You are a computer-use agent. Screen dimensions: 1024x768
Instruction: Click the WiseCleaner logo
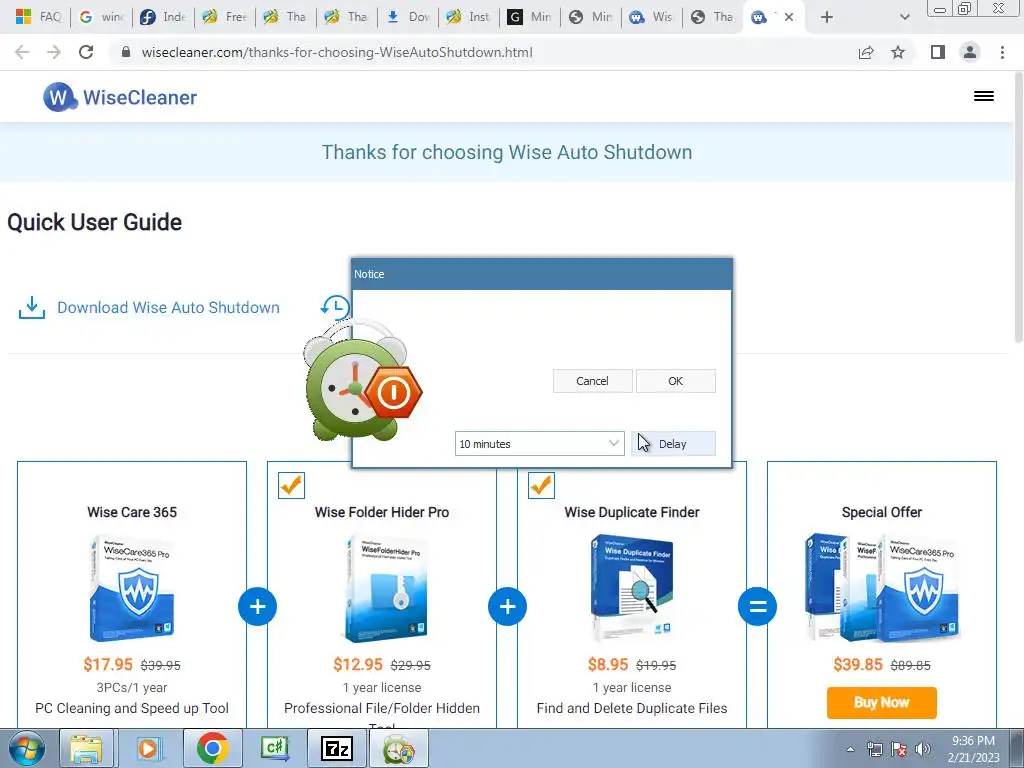(x=120, y=97)
